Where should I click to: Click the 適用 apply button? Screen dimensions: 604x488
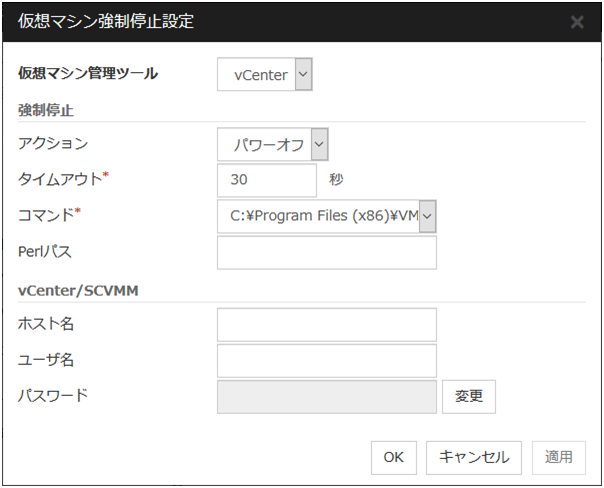[558, 457]
